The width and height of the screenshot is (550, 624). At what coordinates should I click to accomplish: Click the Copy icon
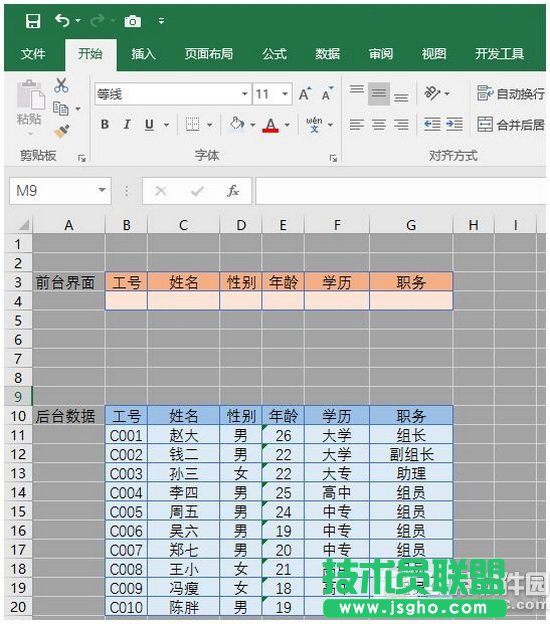[x=60, y=108]
